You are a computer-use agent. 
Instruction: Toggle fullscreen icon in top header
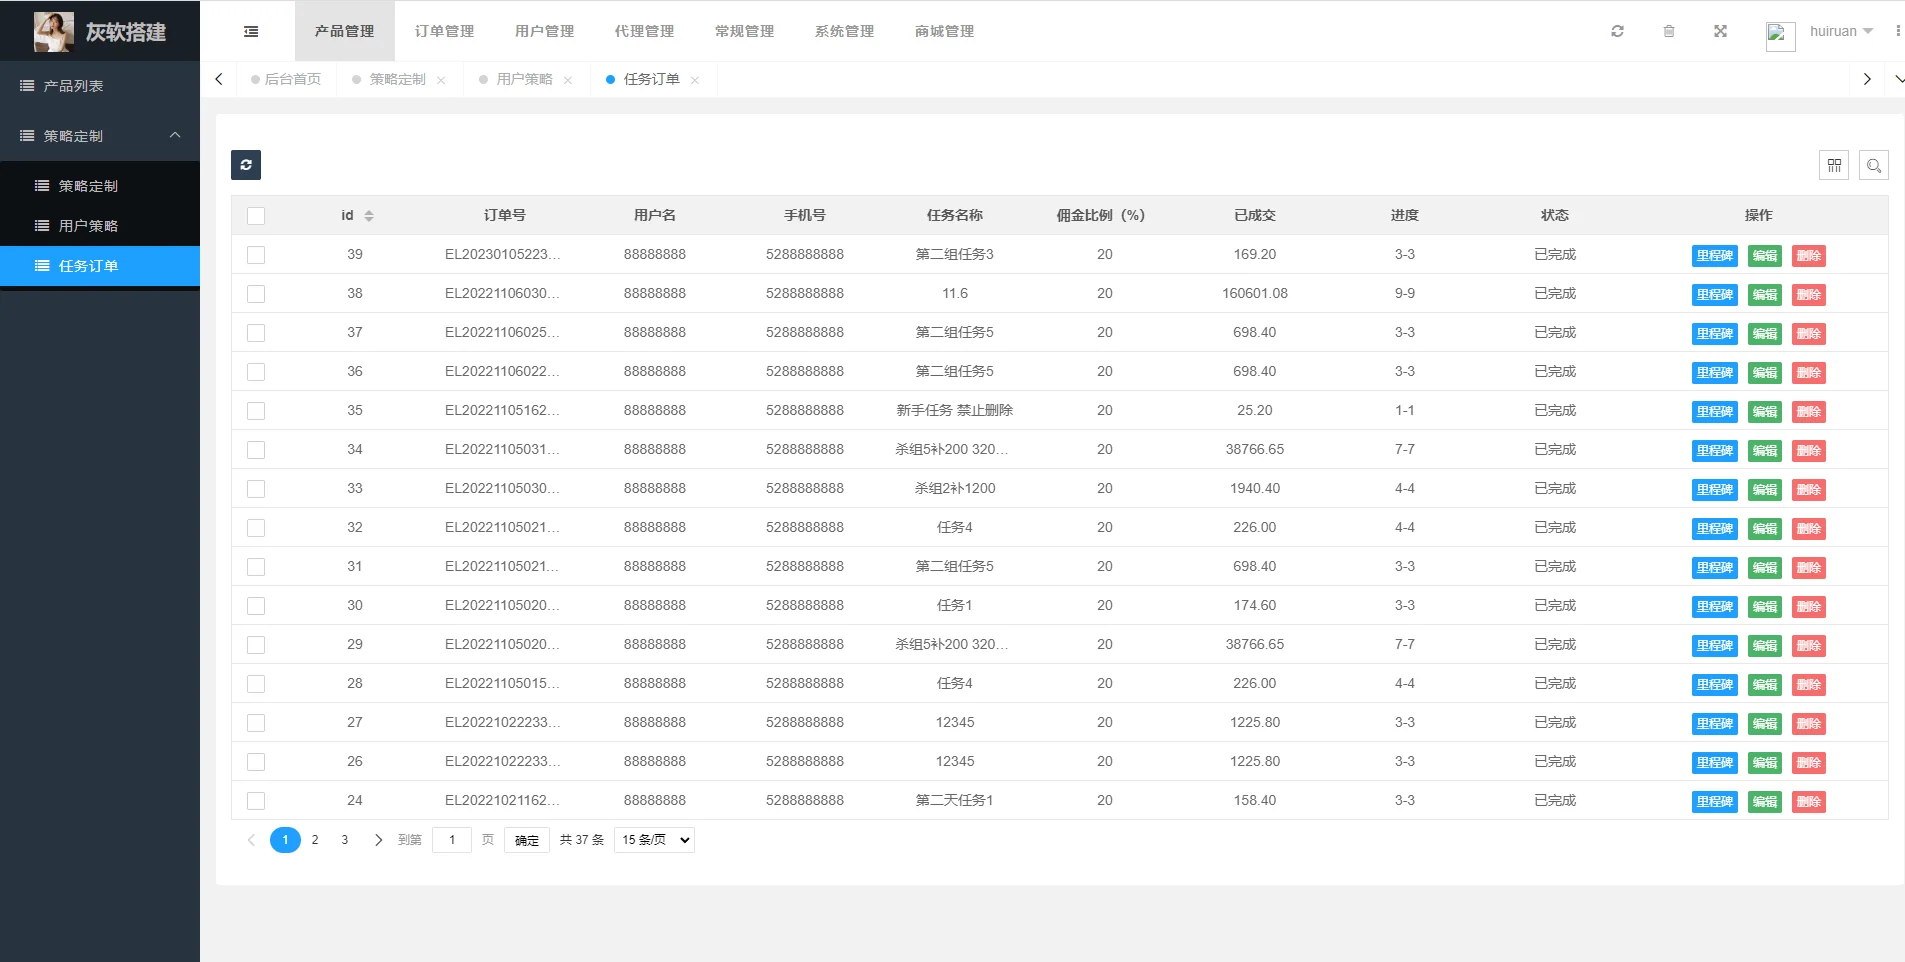coord(1720,32)
